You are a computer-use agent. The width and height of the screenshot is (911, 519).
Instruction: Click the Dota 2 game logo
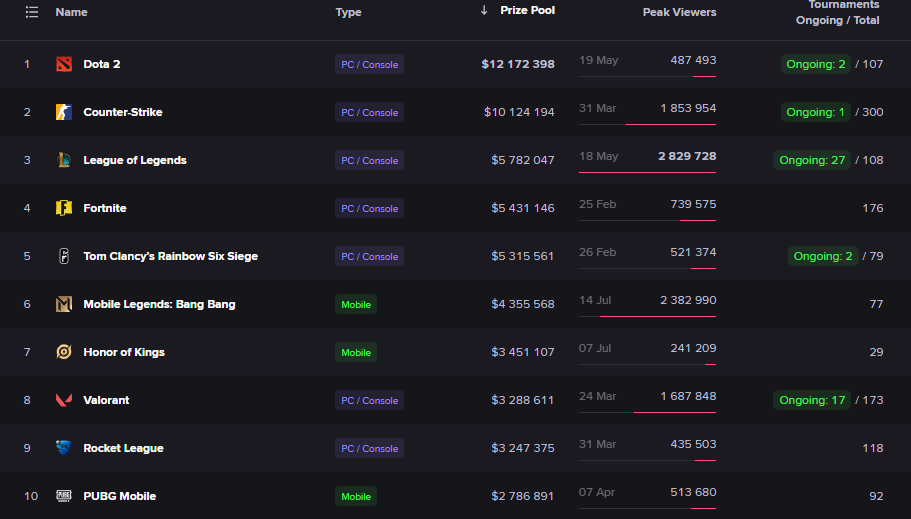click(64, 64)
